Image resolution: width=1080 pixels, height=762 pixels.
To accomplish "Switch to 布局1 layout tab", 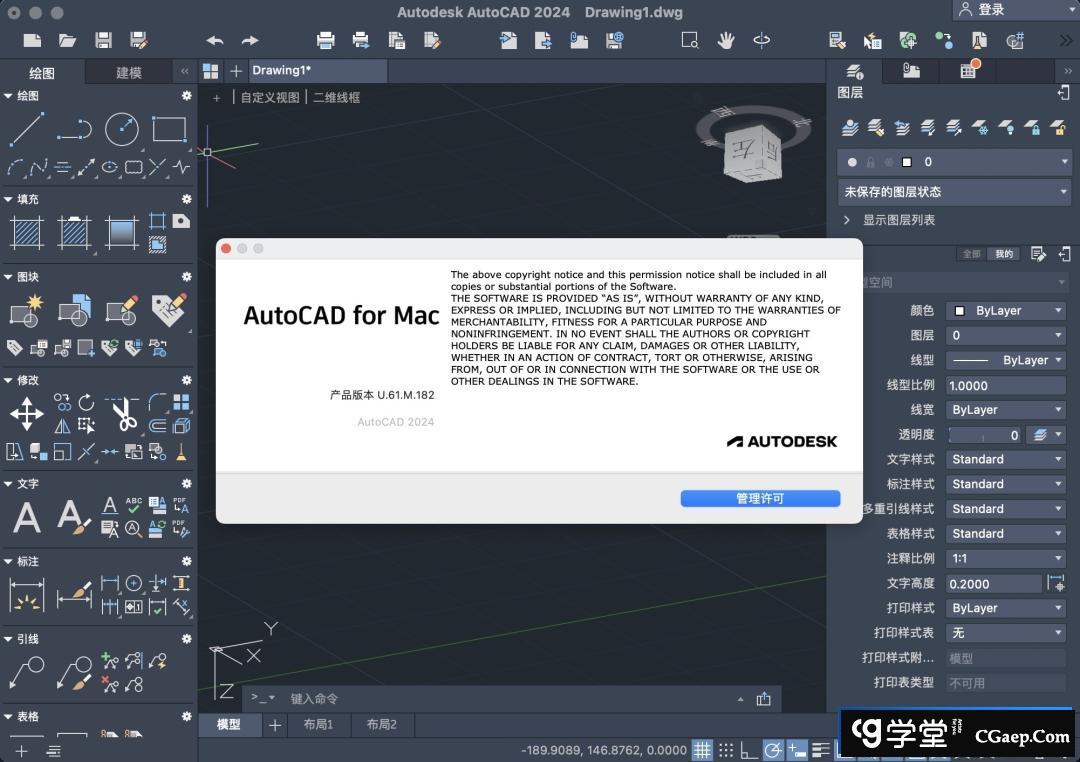I will coord(318,725).
